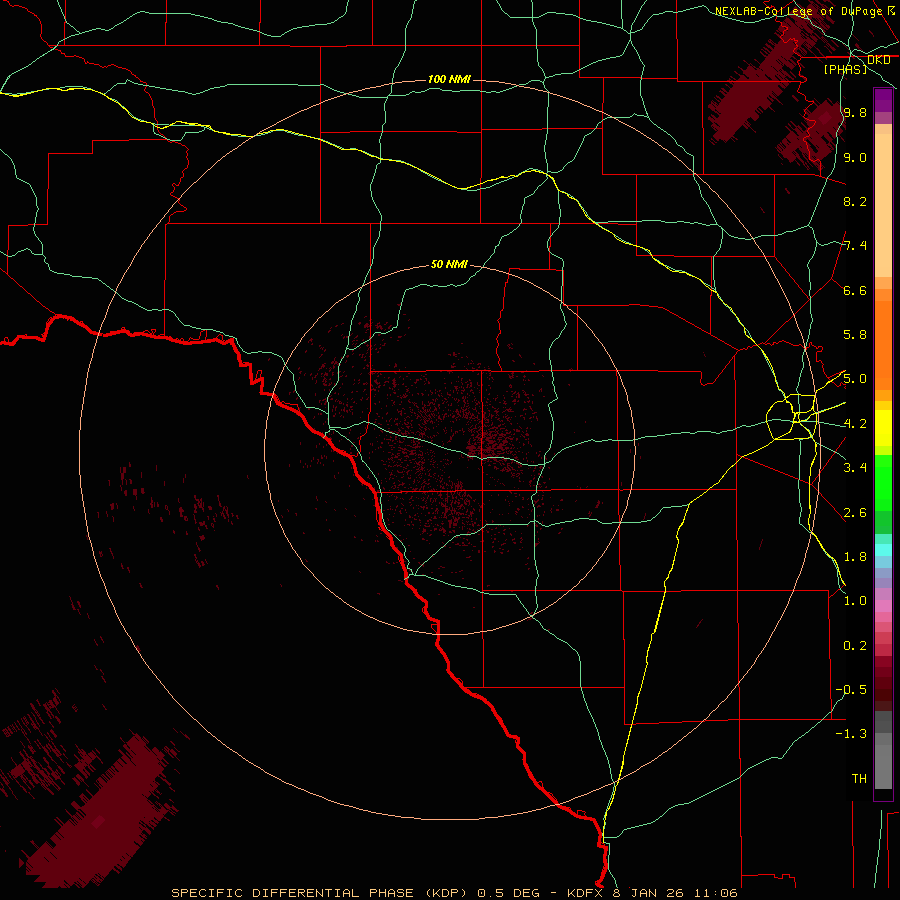
Task: Click the legend value -1.3
Action: click(x=851, y=734)
